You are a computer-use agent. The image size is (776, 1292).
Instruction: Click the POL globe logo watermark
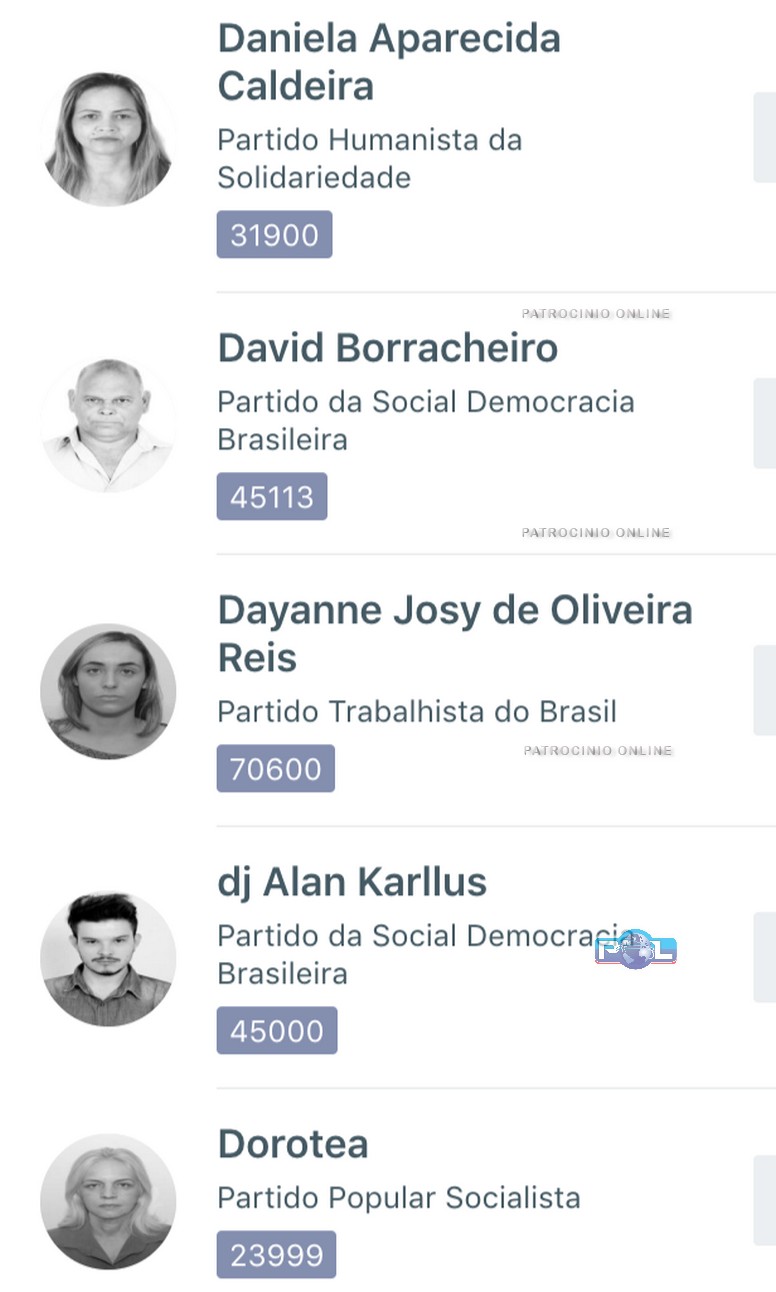636,950
